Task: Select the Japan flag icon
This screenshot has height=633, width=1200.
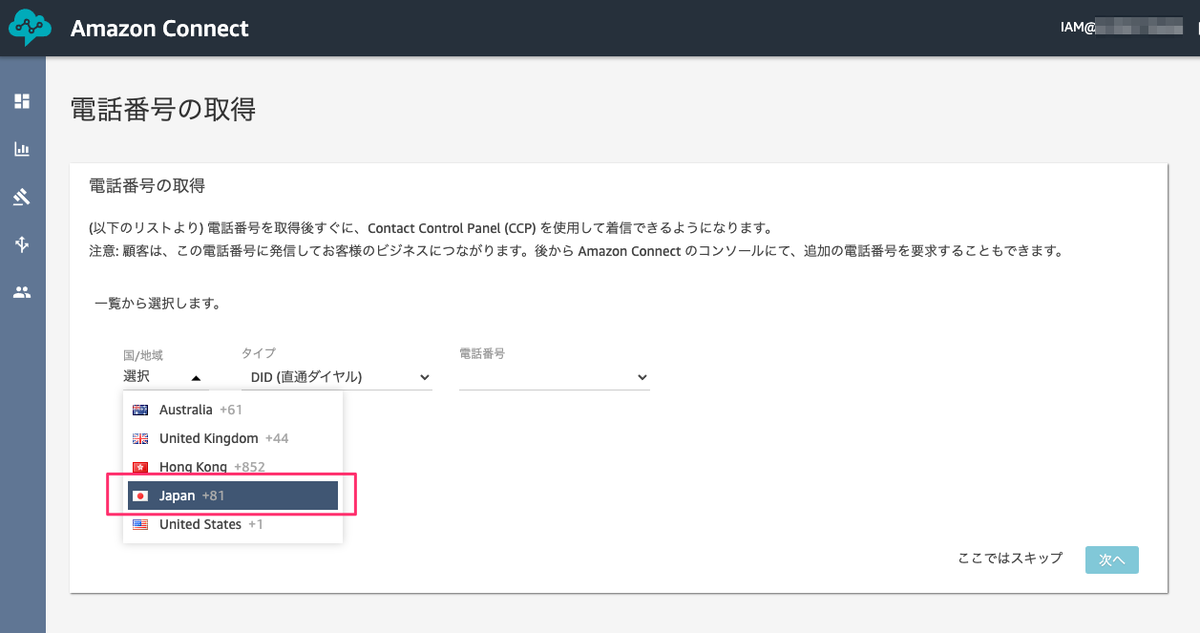Action: pyautogui.click(x=140, y=496)
